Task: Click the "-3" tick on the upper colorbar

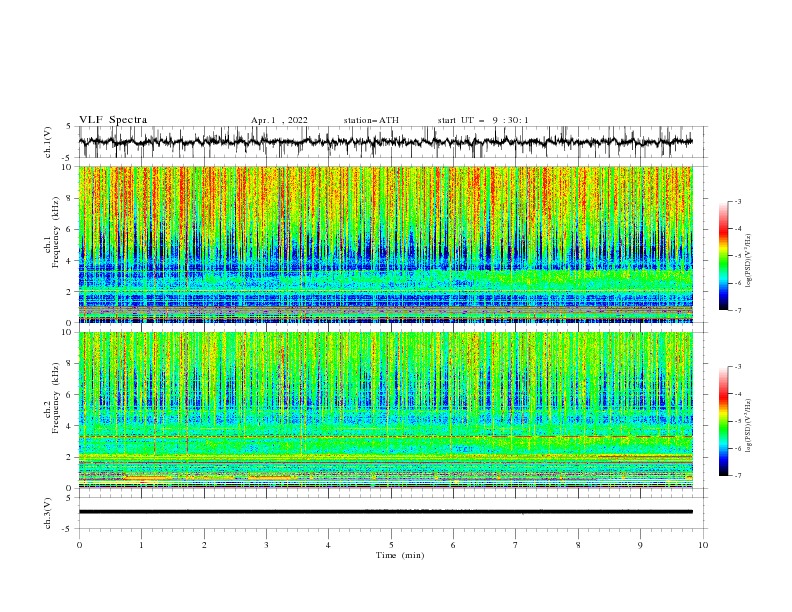Action: (737, 201)
